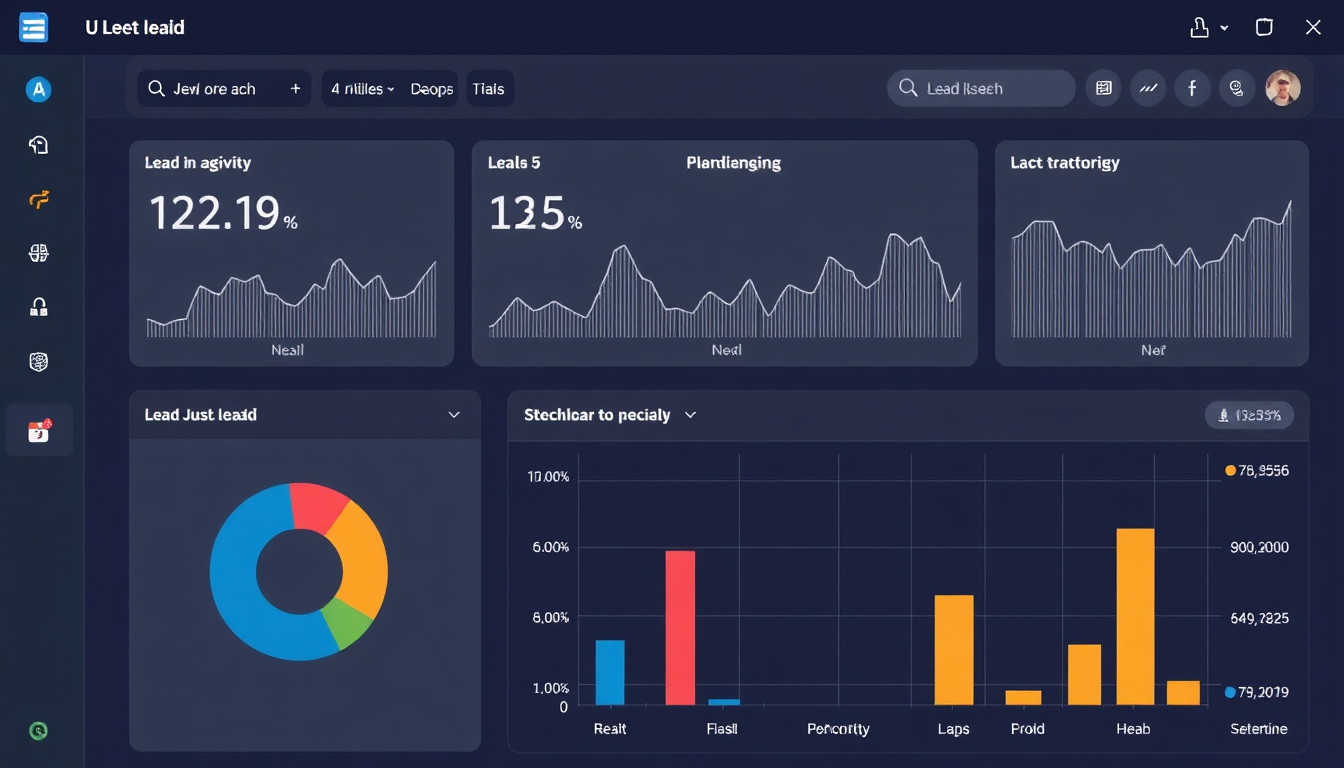Click the plus button beside the left search field
This screenshot has height=768, width=1344.
click(x=295, y=89)
